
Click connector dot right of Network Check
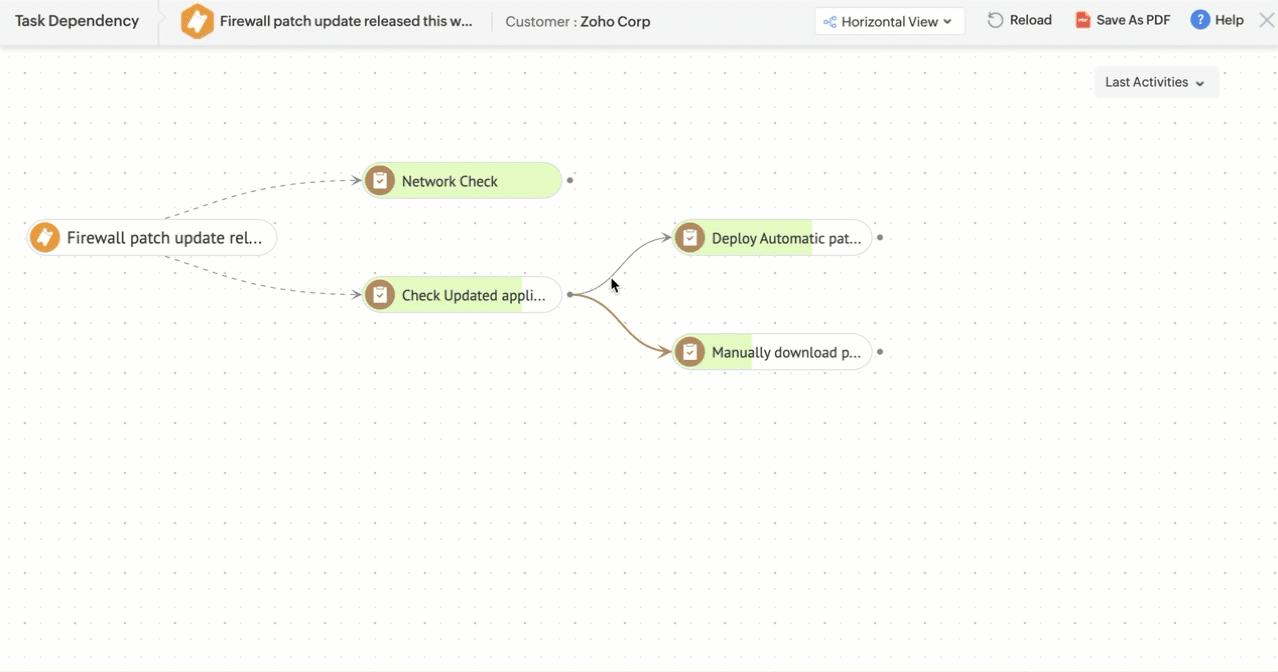(570, 181)
